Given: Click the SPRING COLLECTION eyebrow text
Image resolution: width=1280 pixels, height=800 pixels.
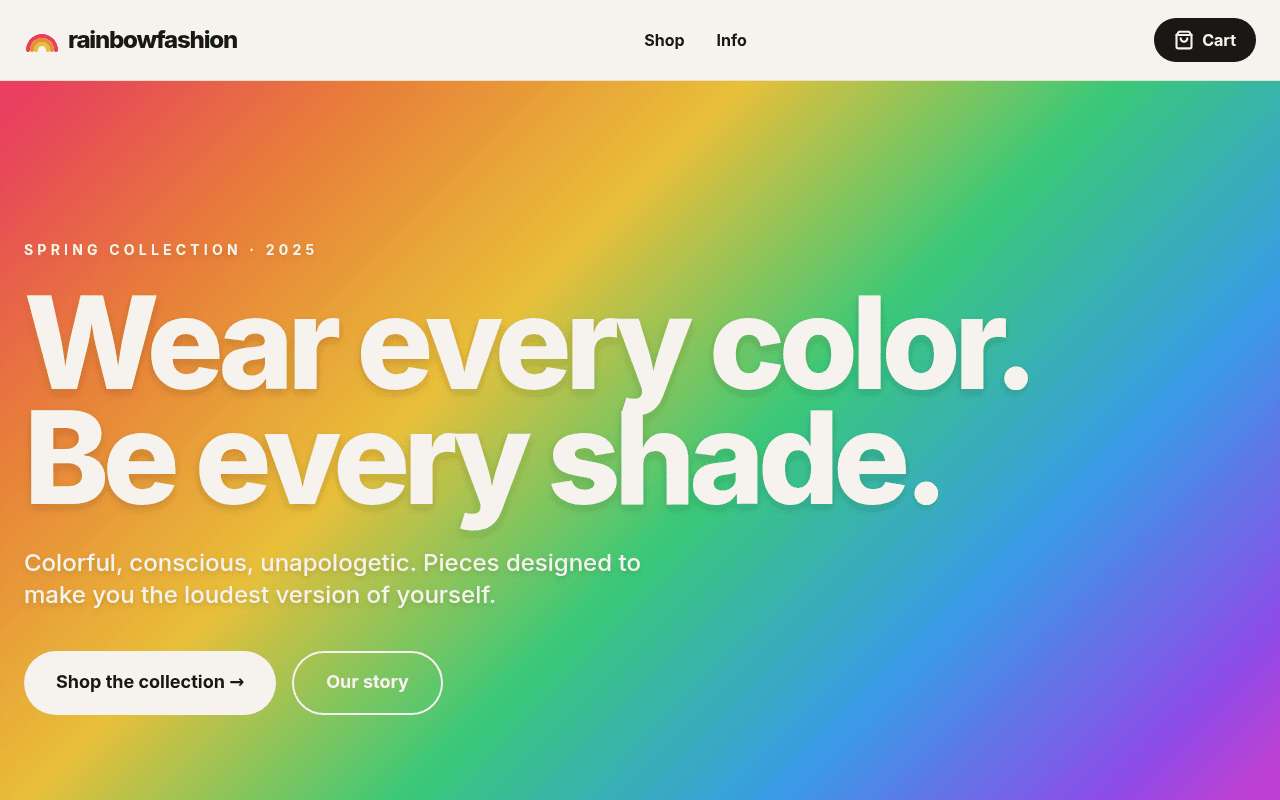Looking at the screenshot, I should click(x=132, y=250).
